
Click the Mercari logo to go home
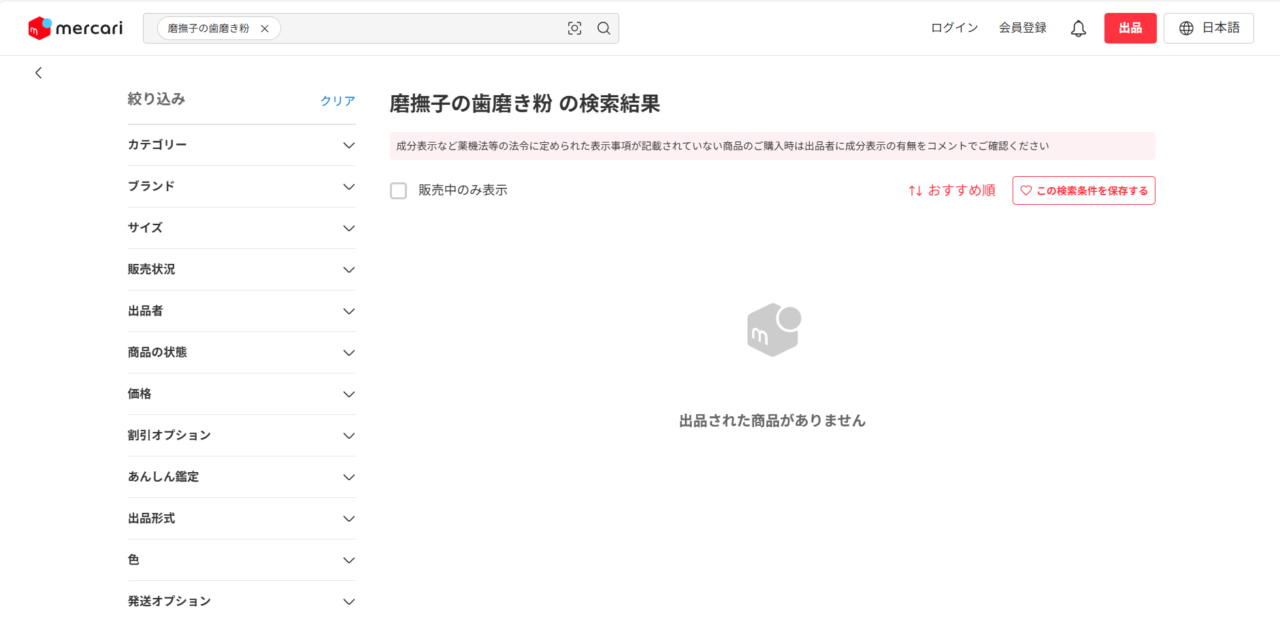[75, 28]
